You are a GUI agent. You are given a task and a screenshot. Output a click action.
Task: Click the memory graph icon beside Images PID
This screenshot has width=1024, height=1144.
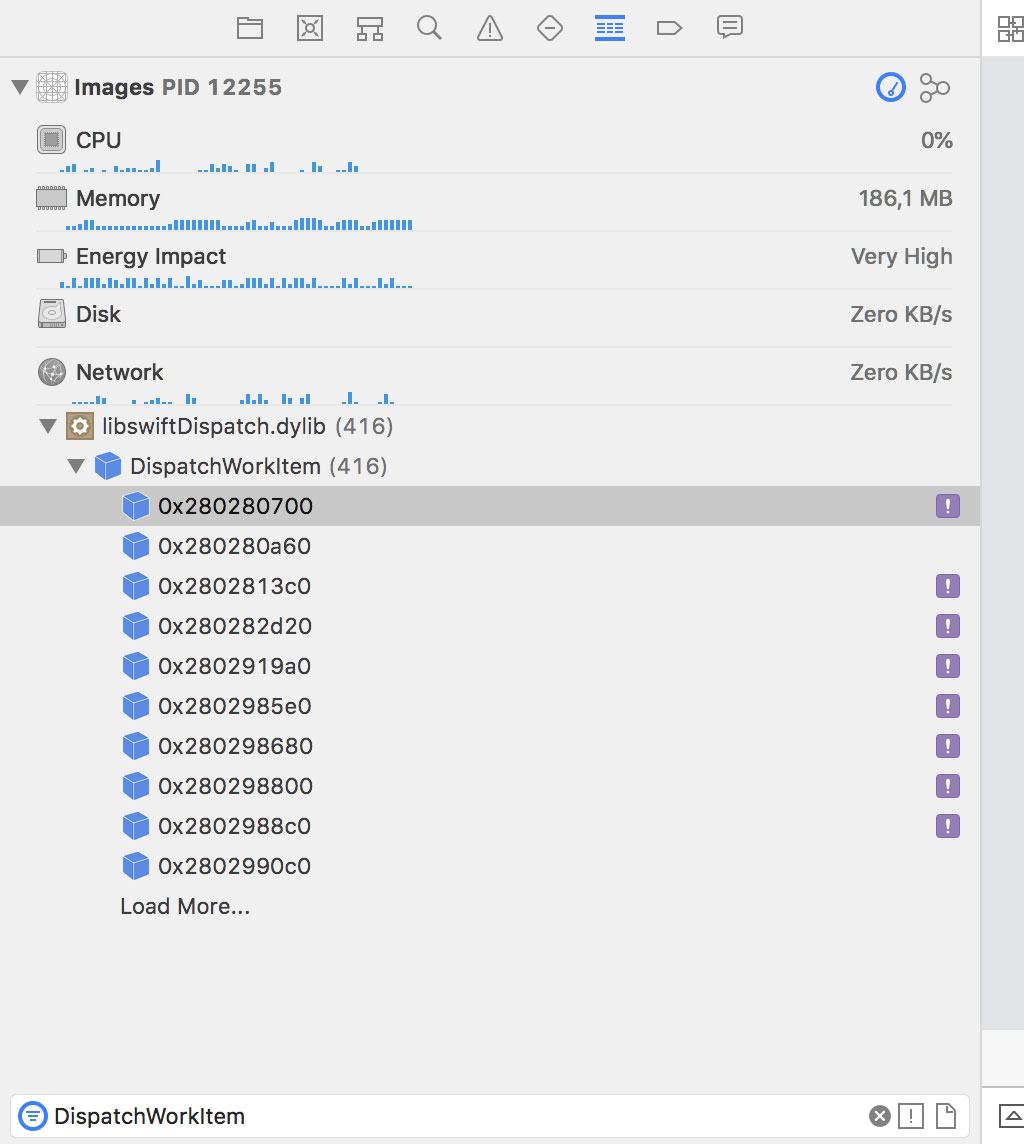click(934, 88)
